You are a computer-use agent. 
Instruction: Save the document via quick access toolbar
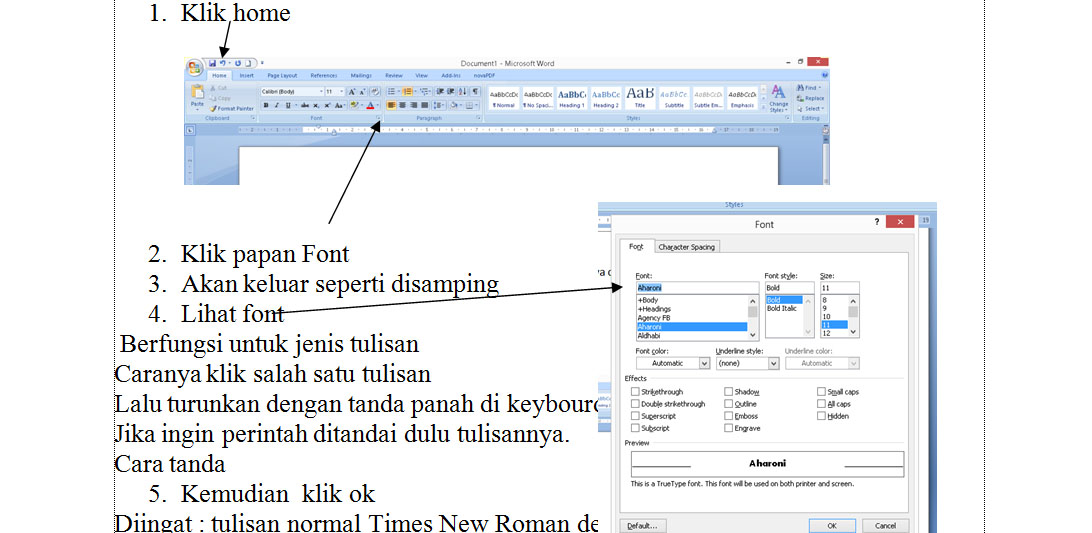[212, 63]
